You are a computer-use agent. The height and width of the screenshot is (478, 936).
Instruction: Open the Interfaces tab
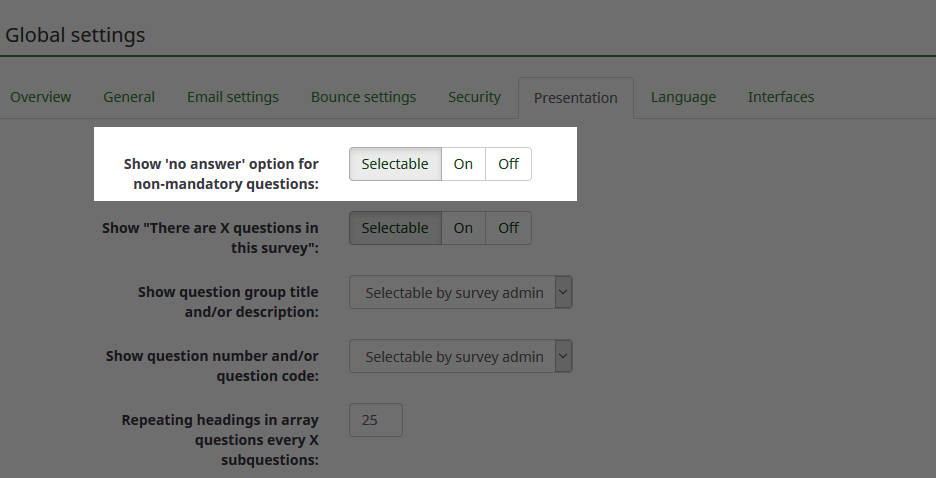[x=781, y=97]
